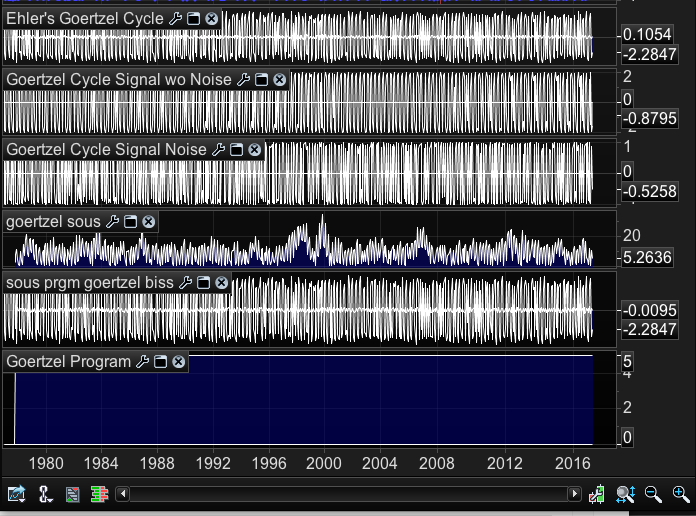This screenshot has height=516, width=696.
Task: Click the Goertzel Cycle Signal wo Noise label
Action: click(119, 80)
